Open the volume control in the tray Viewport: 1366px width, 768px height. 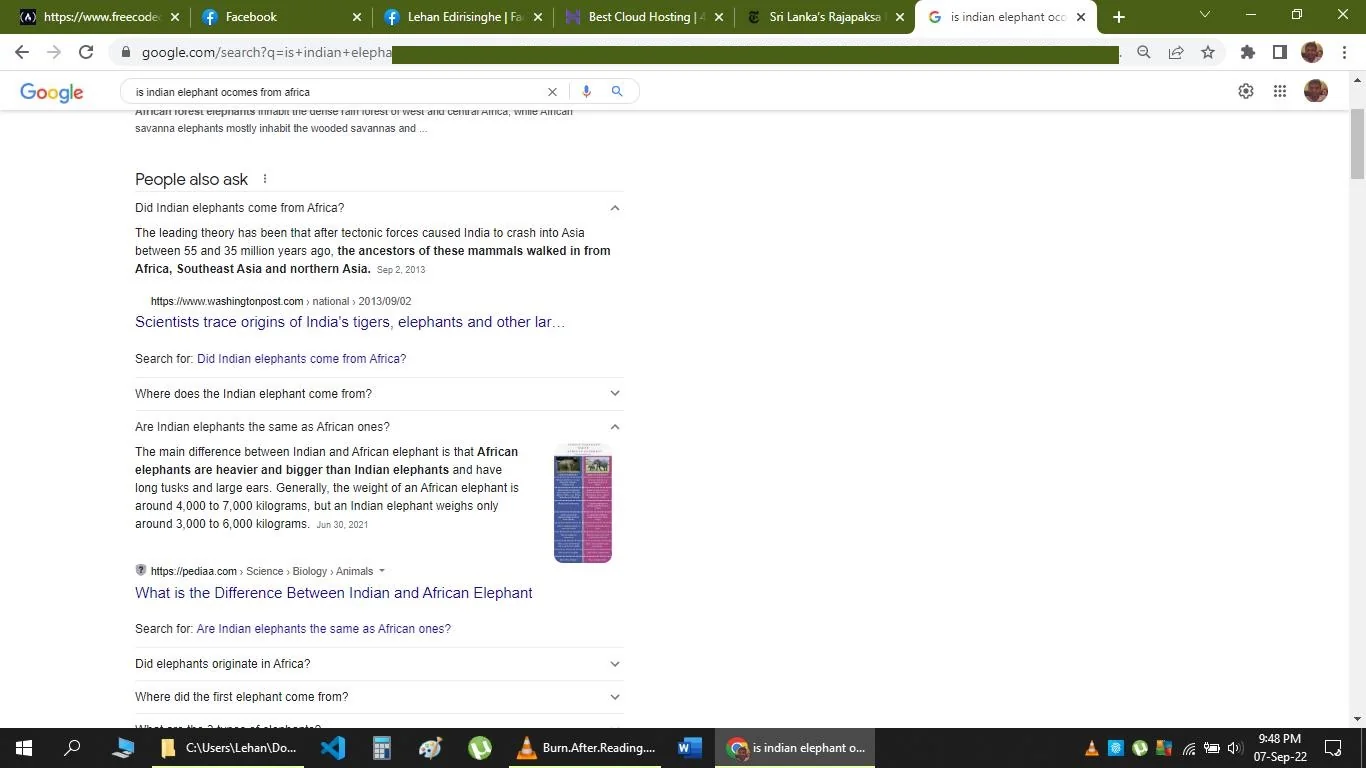coord(1234,748)
